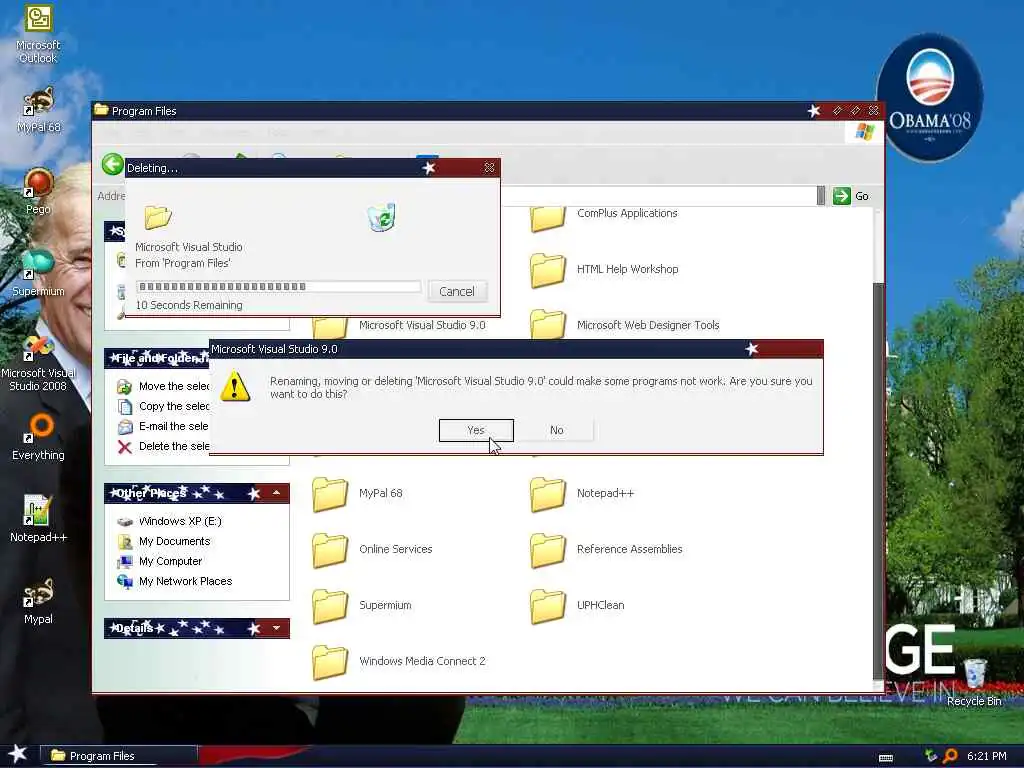Open Windows XP (E:) in Other Places
Viewport: 1024px width, 768px height.
169,521
